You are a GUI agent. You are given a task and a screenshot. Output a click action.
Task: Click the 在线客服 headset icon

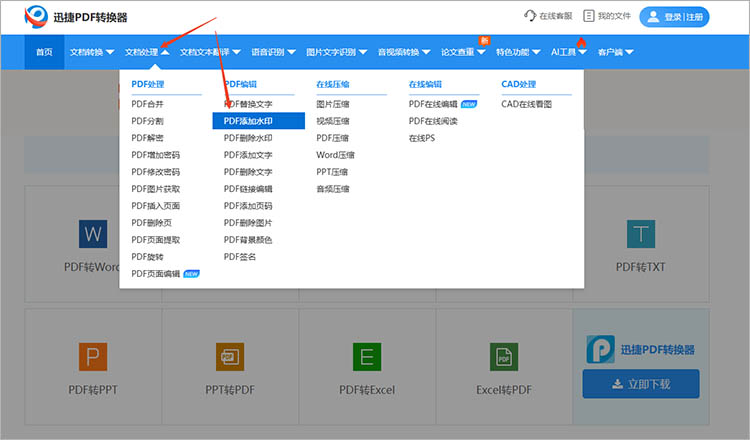(529, 16)
